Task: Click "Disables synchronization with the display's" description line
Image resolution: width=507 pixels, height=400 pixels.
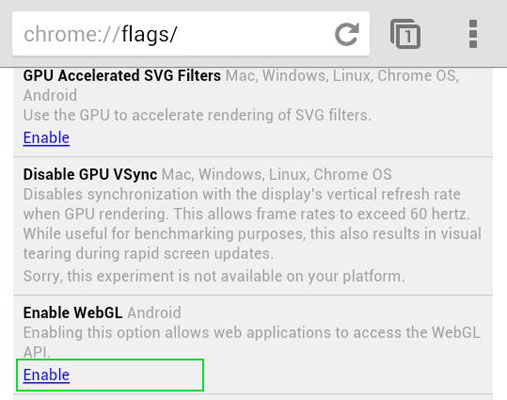Action: point(242,194)
